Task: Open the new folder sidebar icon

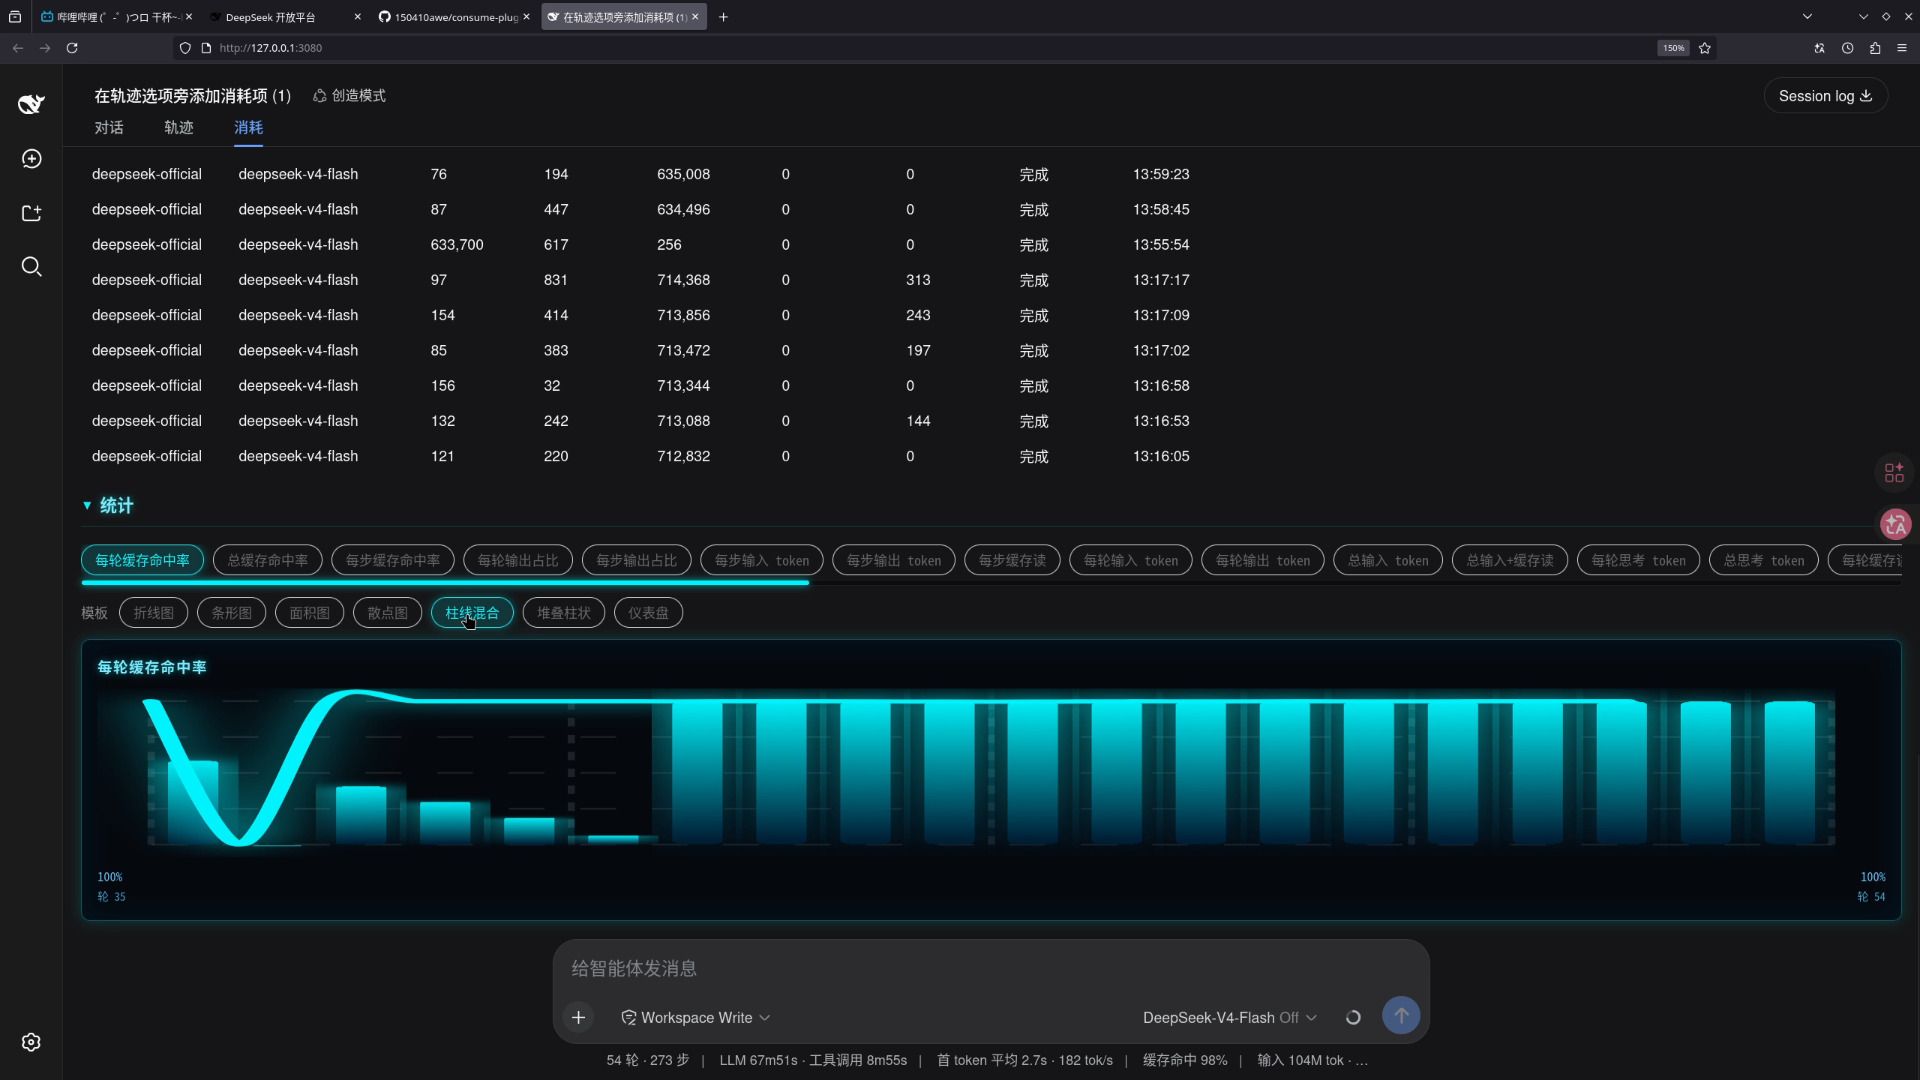Action: click(31, 213)
